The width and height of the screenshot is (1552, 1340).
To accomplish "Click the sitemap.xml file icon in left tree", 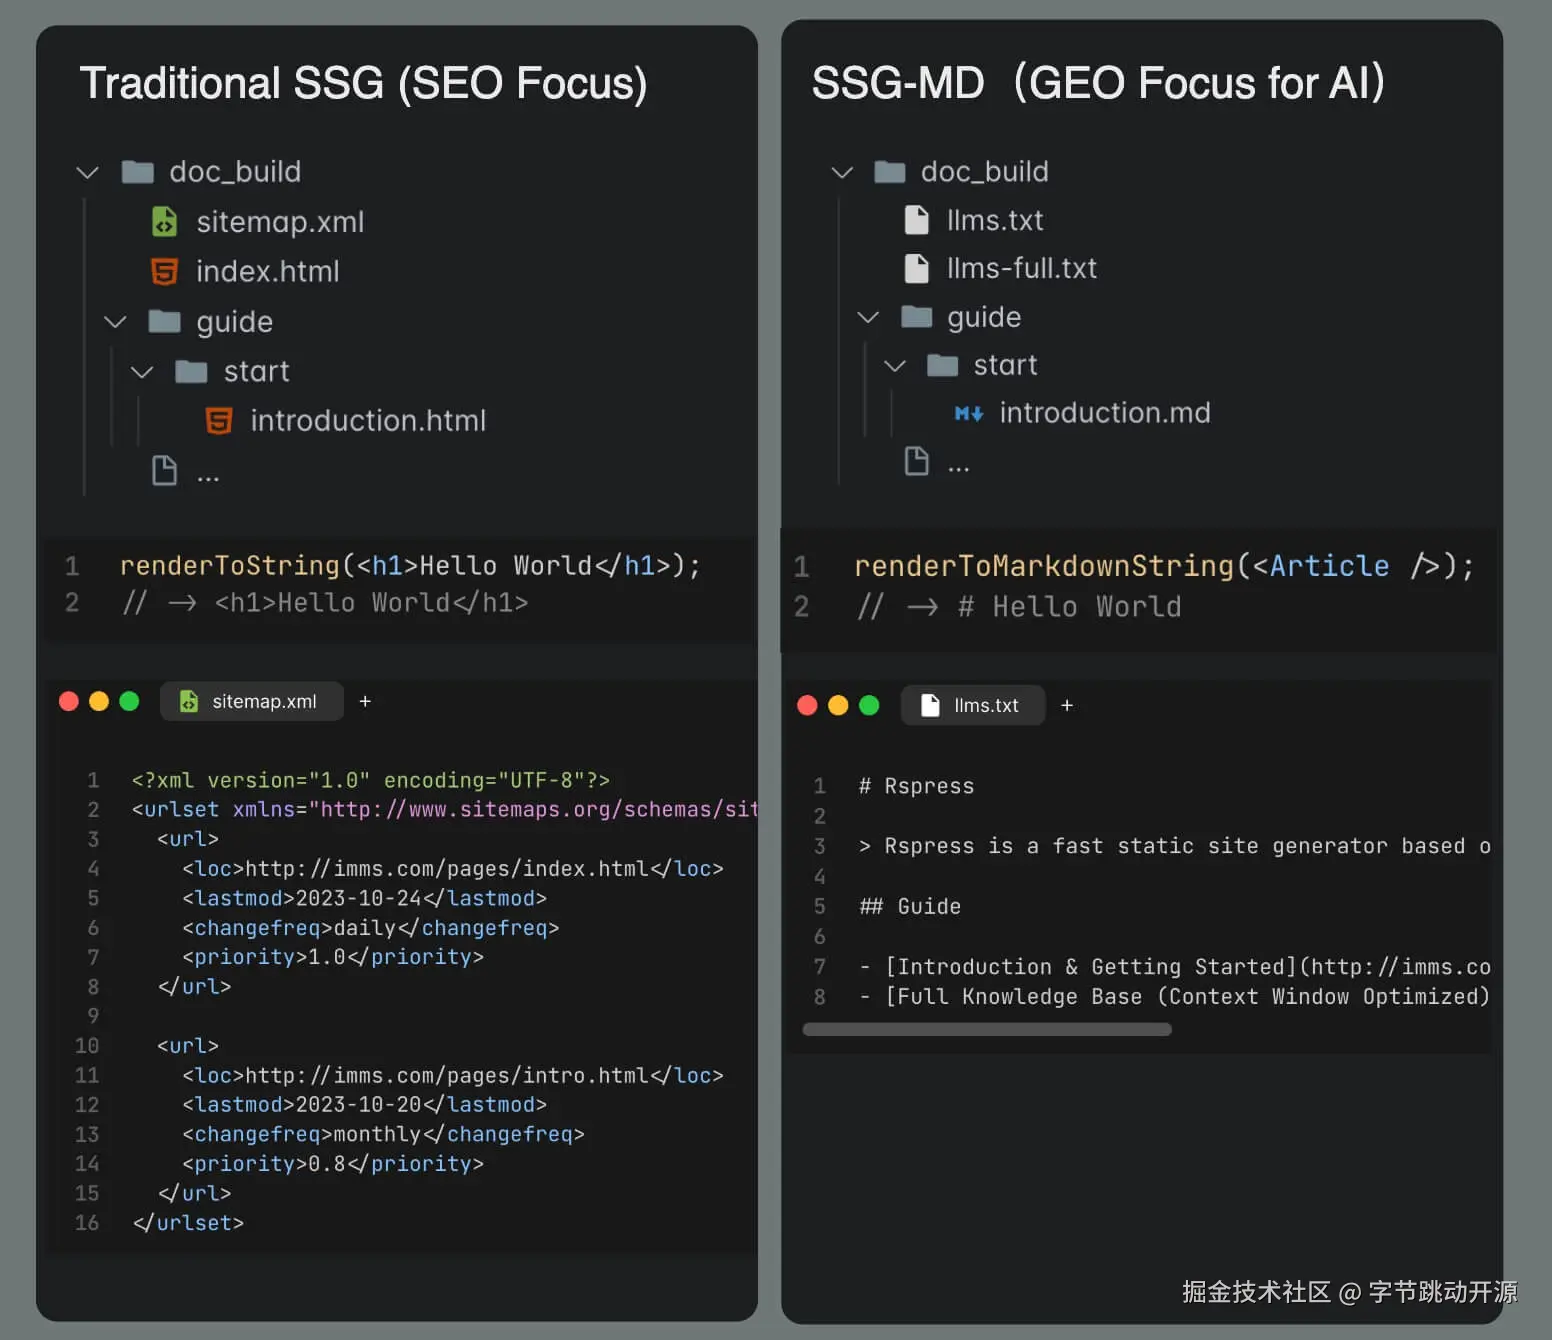I will pos(164,222).
